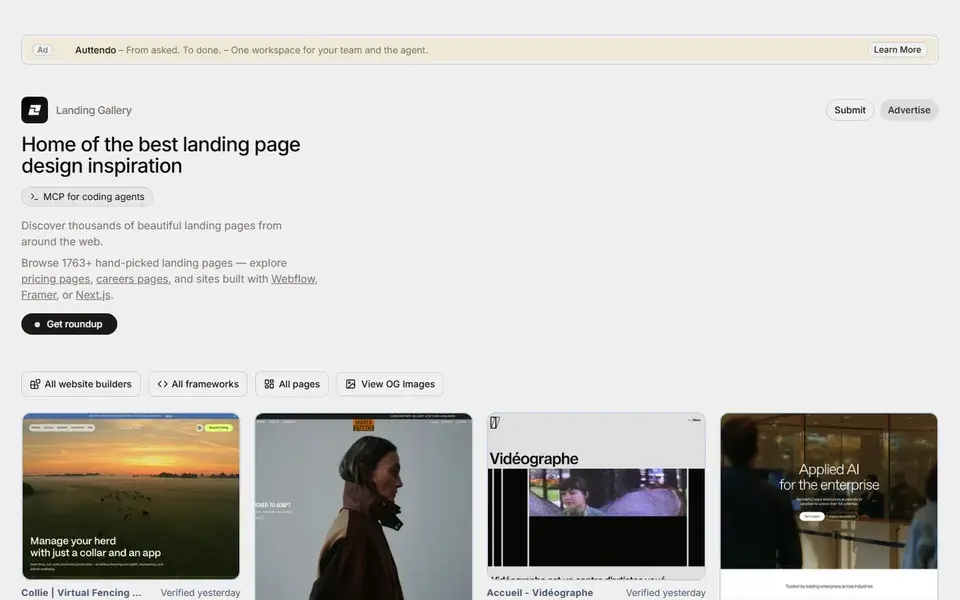
Task: Open the All pages filter
Action: [291, 384]
